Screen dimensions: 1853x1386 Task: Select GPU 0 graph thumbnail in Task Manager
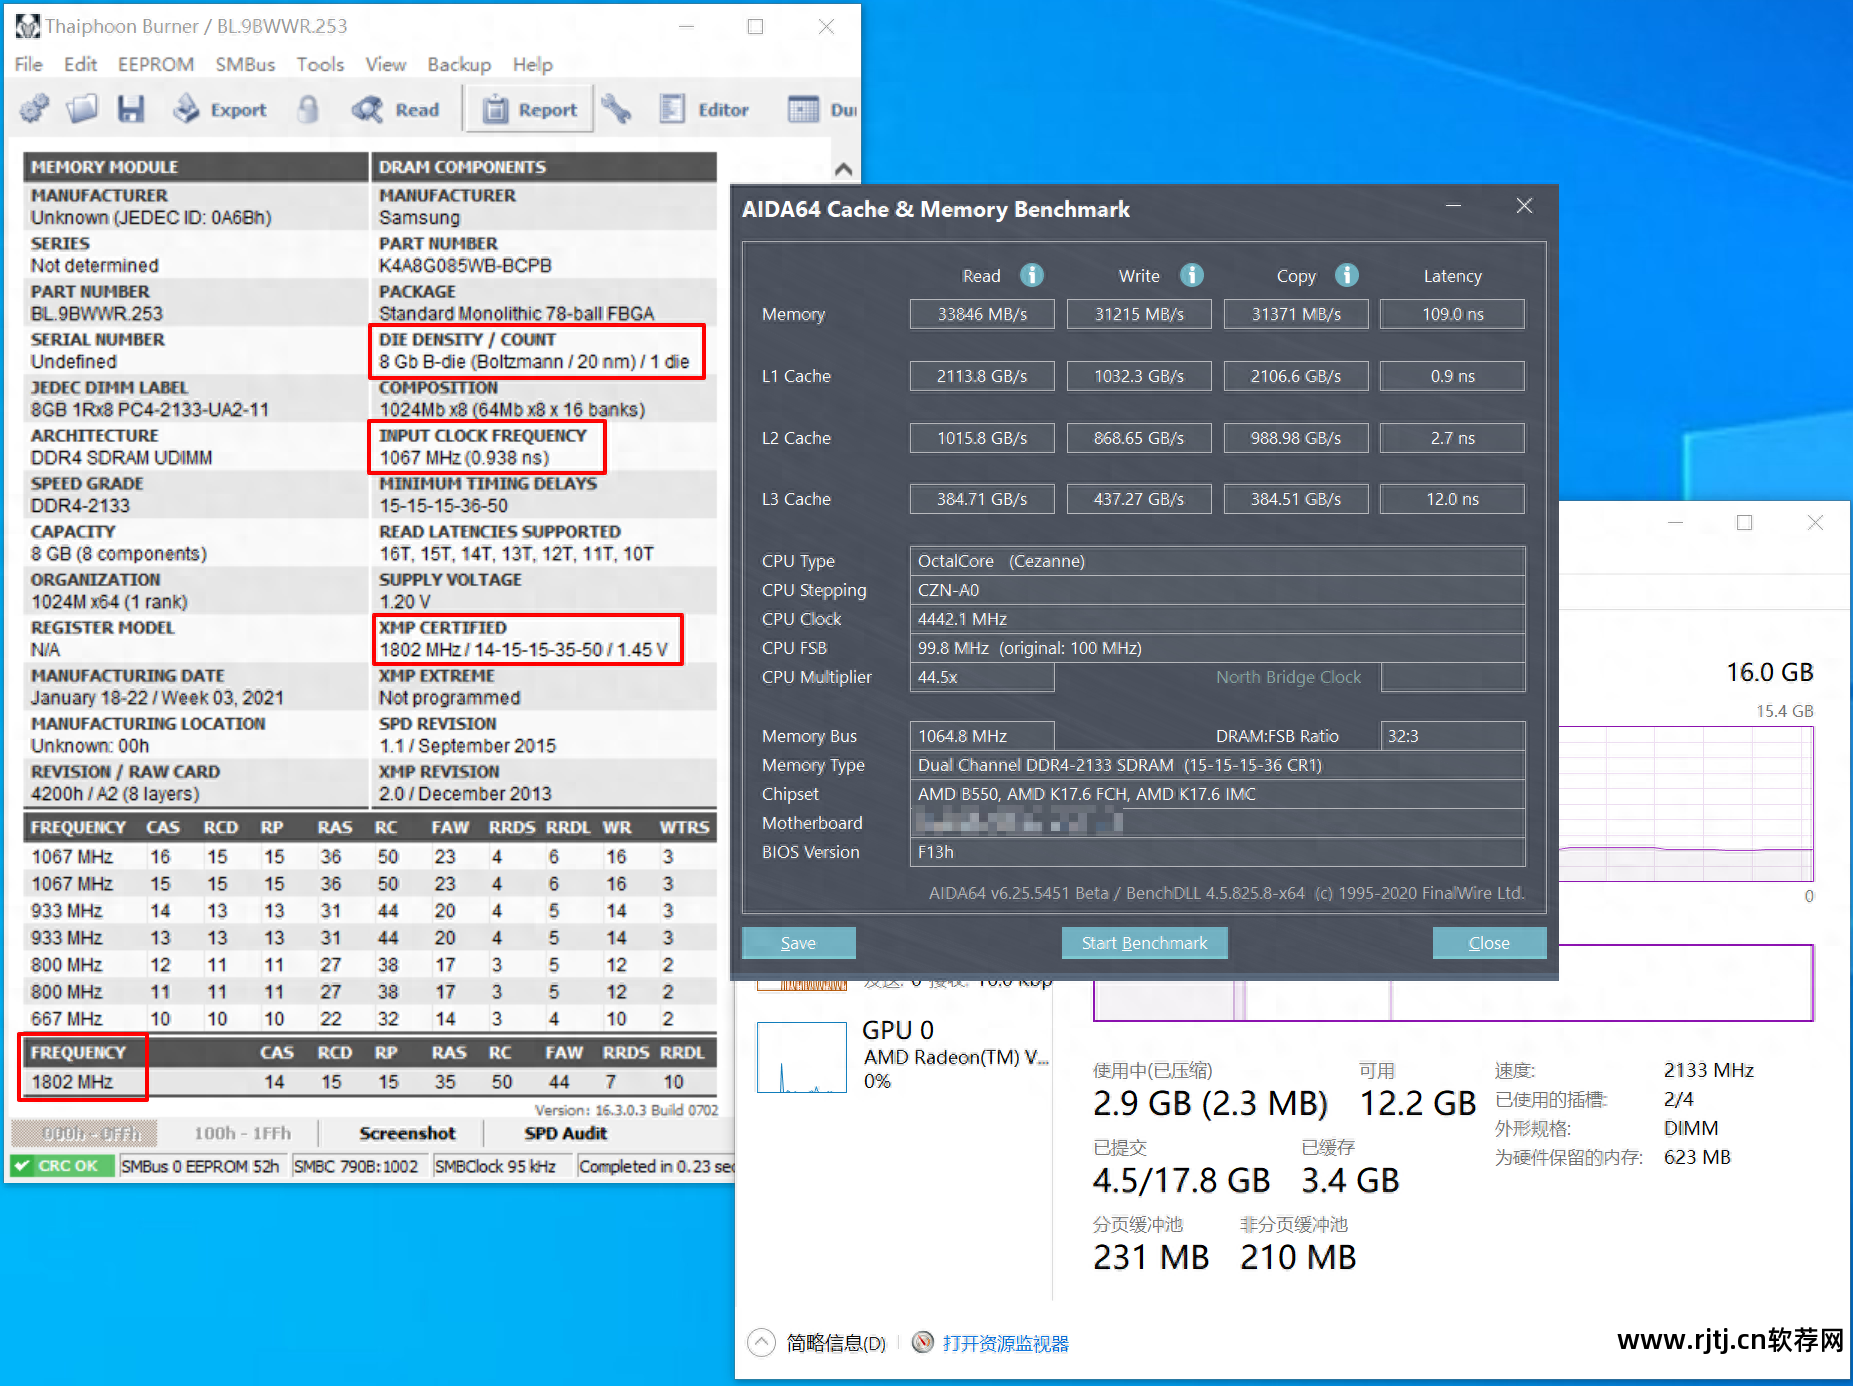(801, 1057)
